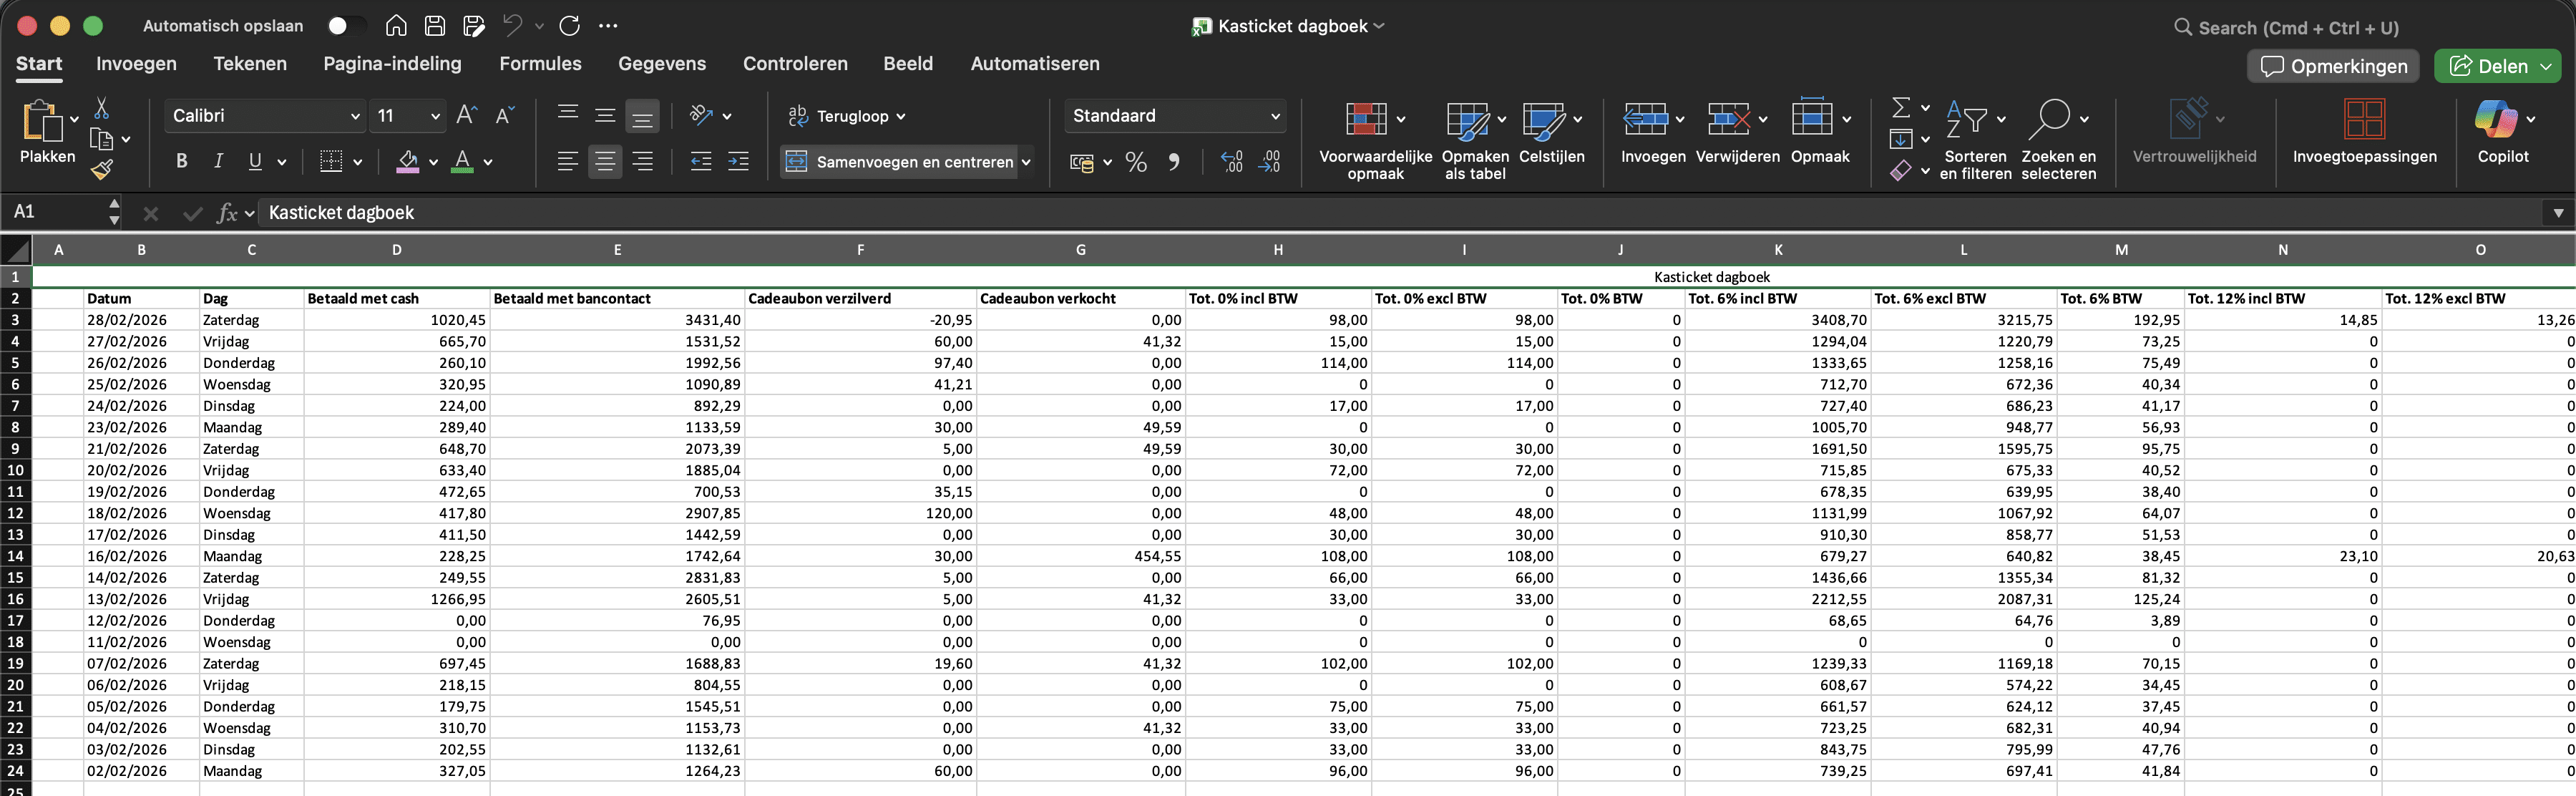Switch to Pagina-indeling tab
2576x796 pixels.
[392, 64]
